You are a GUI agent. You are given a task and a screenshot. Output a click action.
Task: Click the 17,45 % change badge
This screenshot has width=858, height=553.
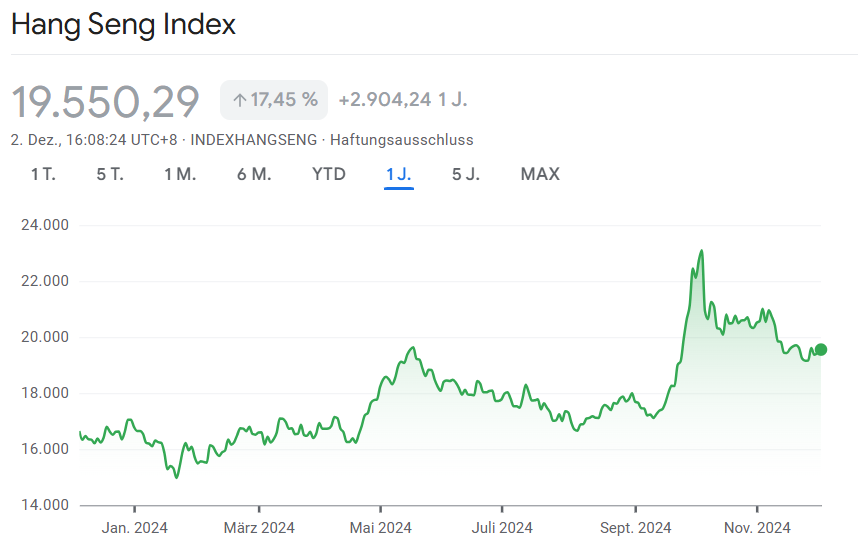(x=274, y=100)
